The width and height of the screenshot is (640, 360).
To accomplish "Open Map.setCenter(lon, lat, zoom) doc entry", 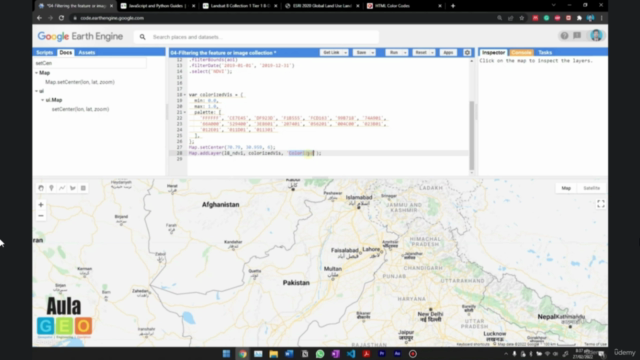I will [80, 82].
